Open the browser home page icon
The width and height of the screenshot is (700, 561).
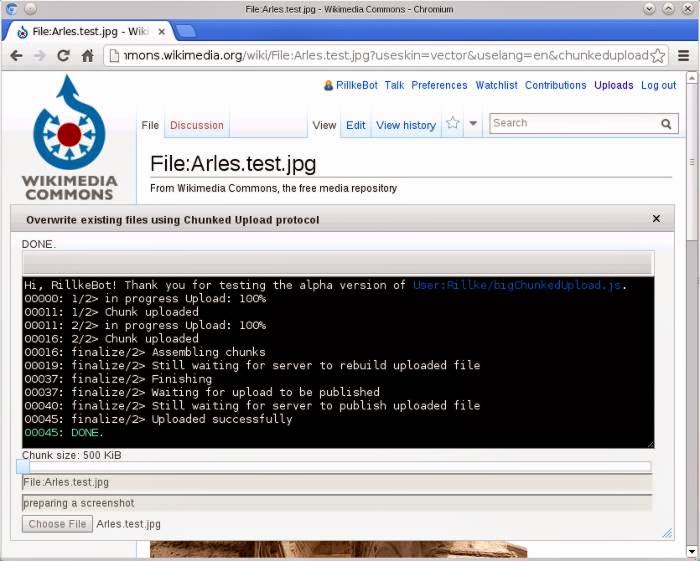pyautogui.click(x=88, y=56)
